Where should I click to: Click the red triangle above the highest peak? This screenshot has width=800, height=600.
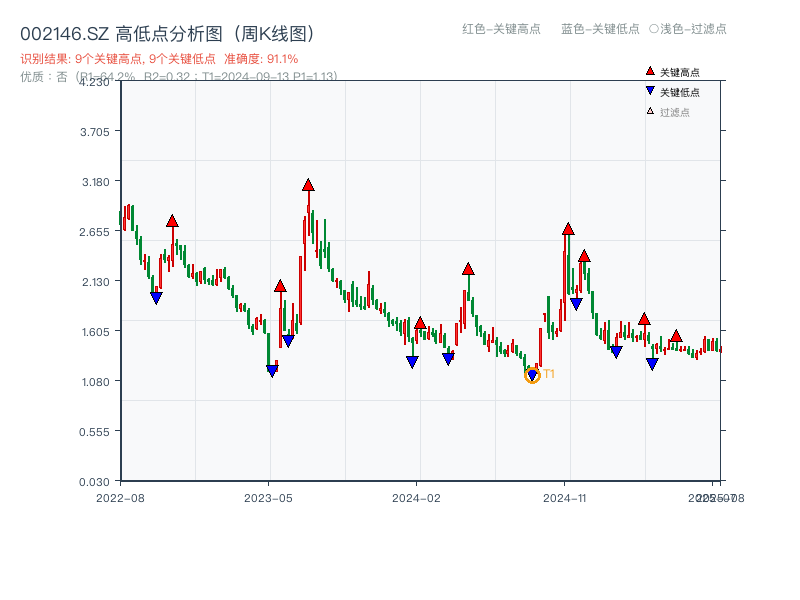coord(308,183)
